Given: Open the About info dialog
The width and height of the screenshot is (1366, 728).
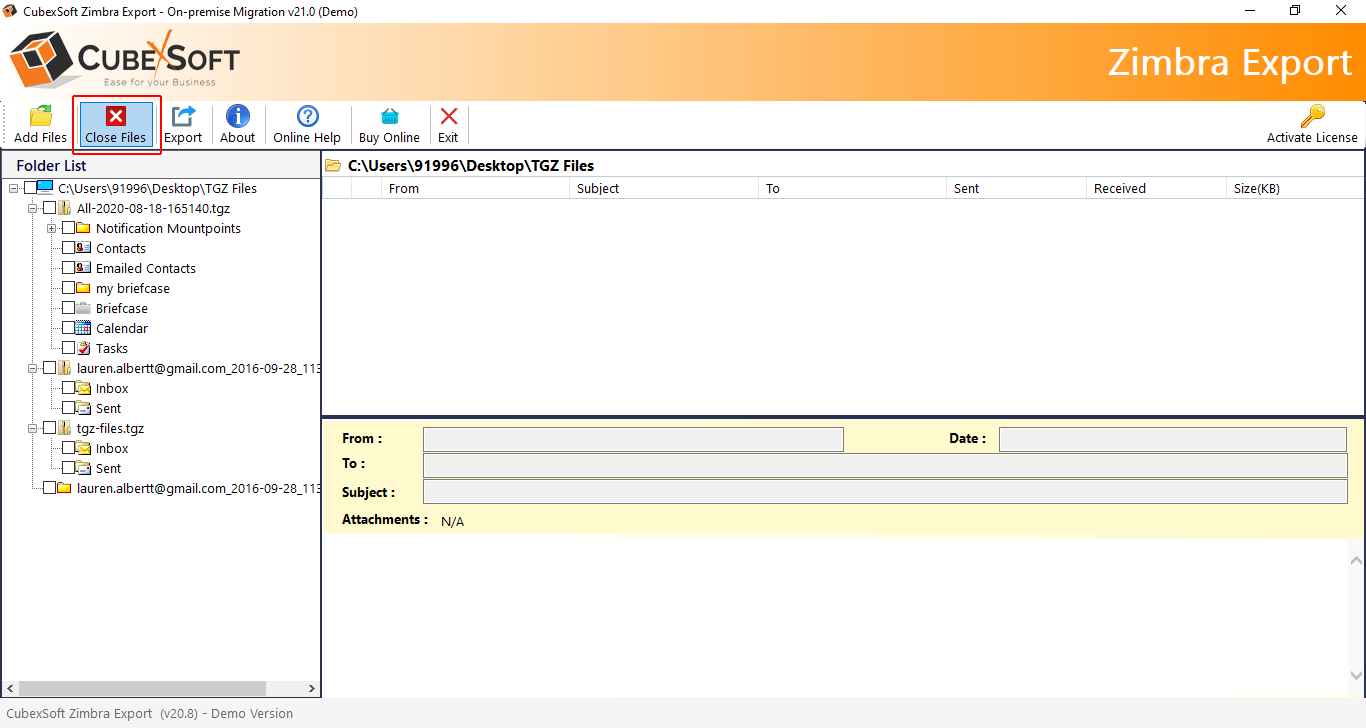Looking at the screenshot, I should coord(238,125).
